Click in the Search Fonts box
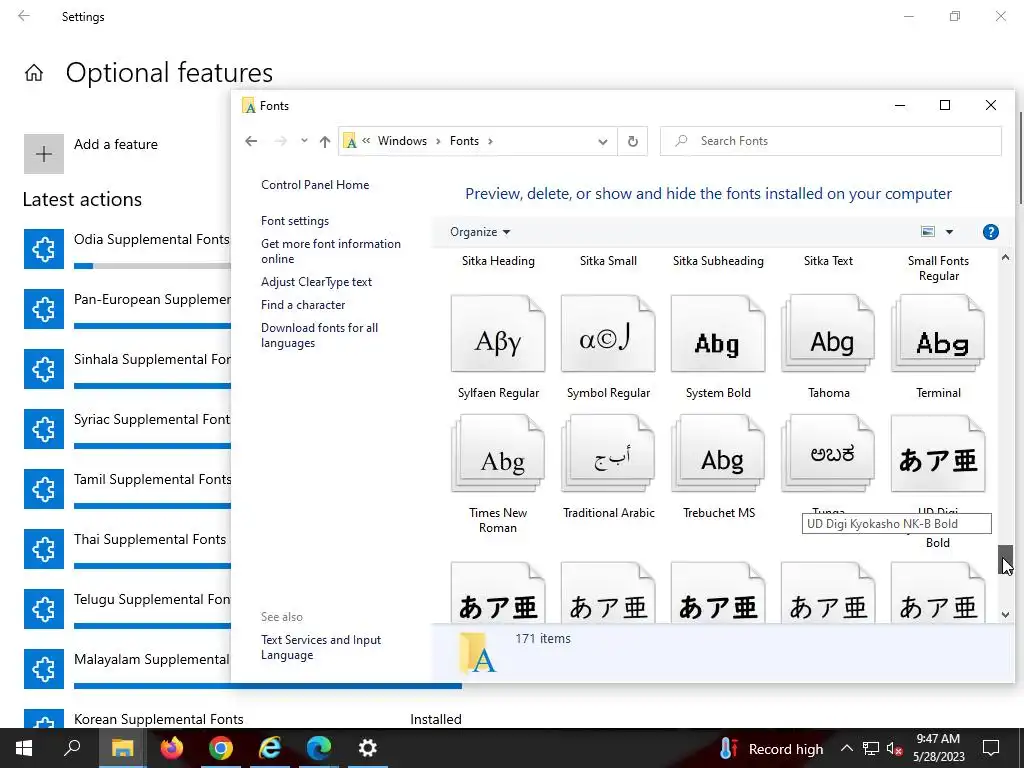The image size is (1024, 768). tap(830, 141)
